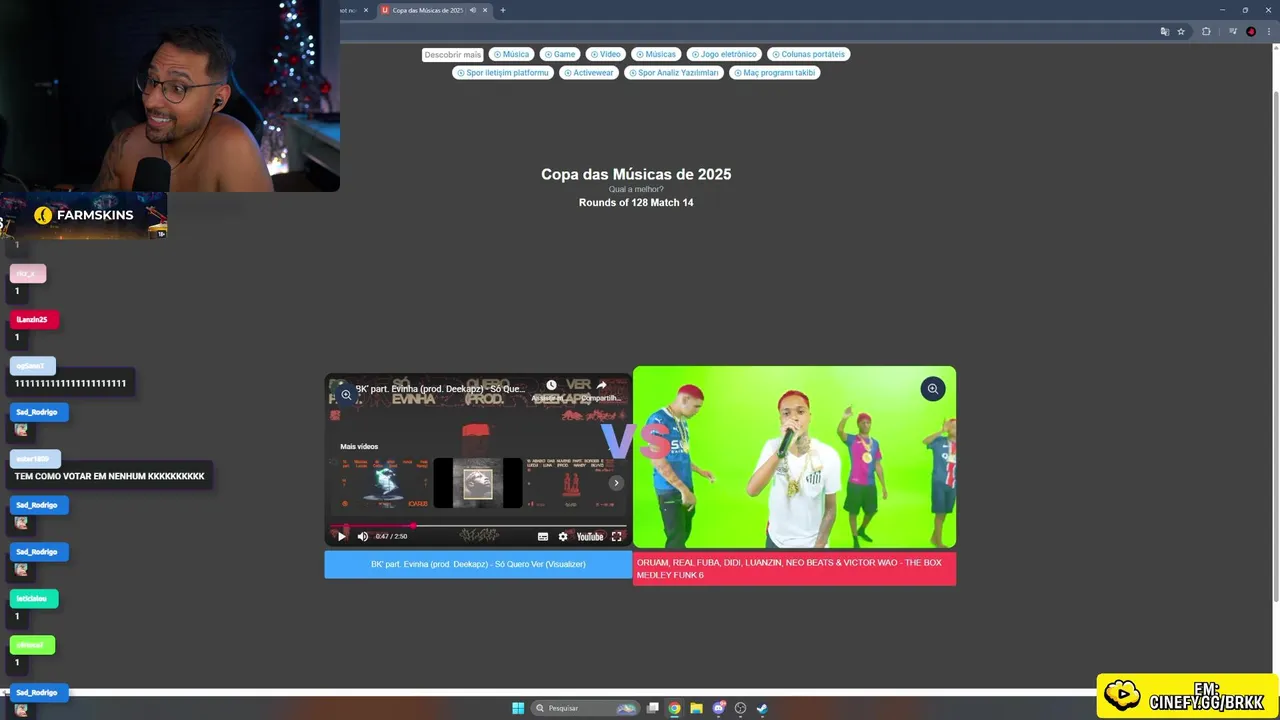Open the first suggested video thumbnail
Image resolution: width=1280 pixels, height=720 pixels.
click(385, 484)
